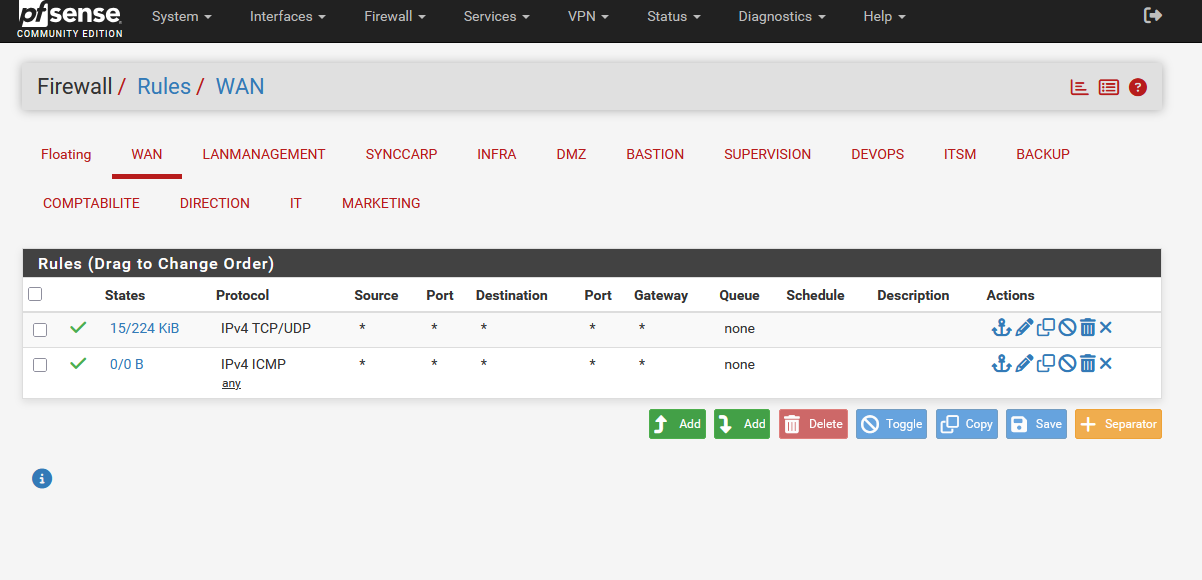Click the 'IPv4 TCP/UDP' protocol cell
Viewport: 1202px width, 580px height.
pos(266,328)
